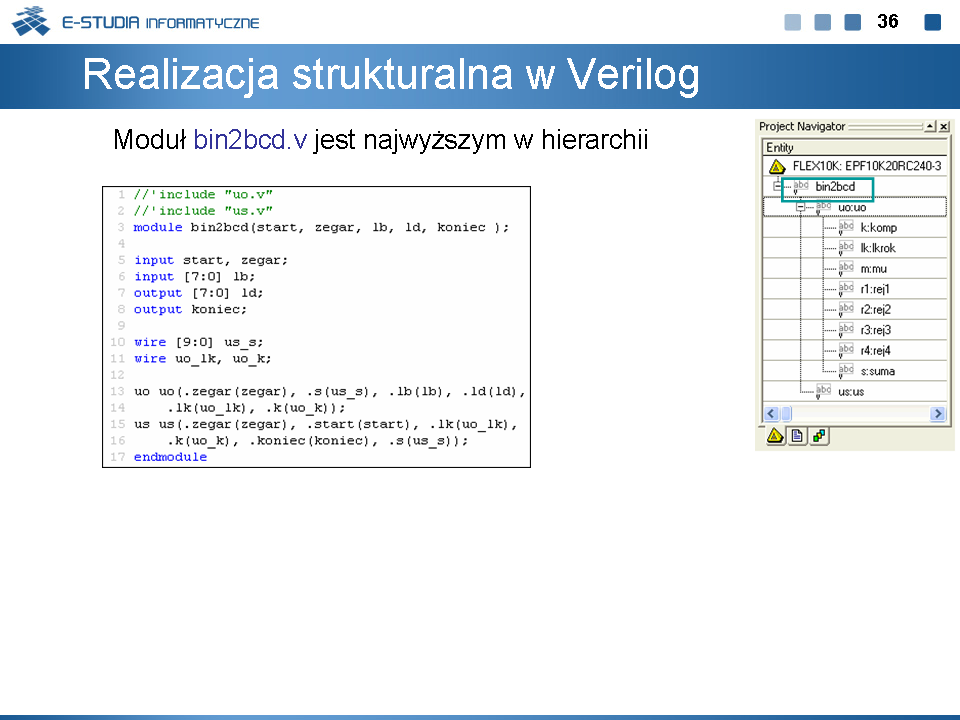Click the us:us entity icon
This screenshot has height=720, width=960.
pyautogui.click(x=823, y=392)
